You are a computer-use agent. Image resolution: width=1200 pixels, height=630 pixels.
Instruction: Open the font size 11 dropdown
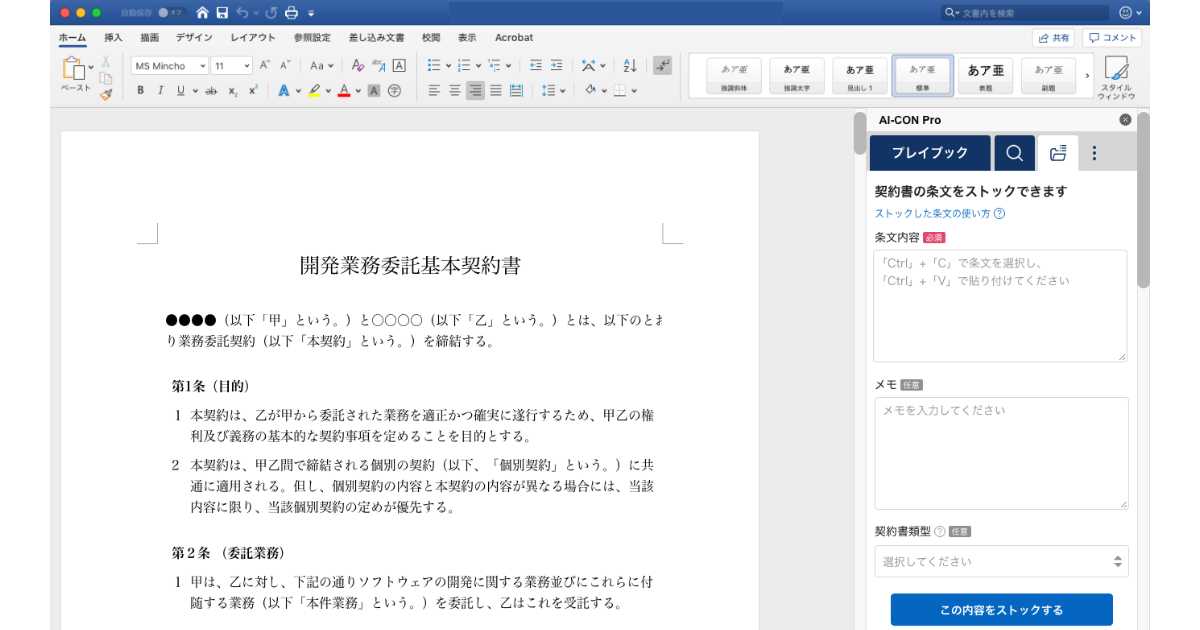pos(247,65)
